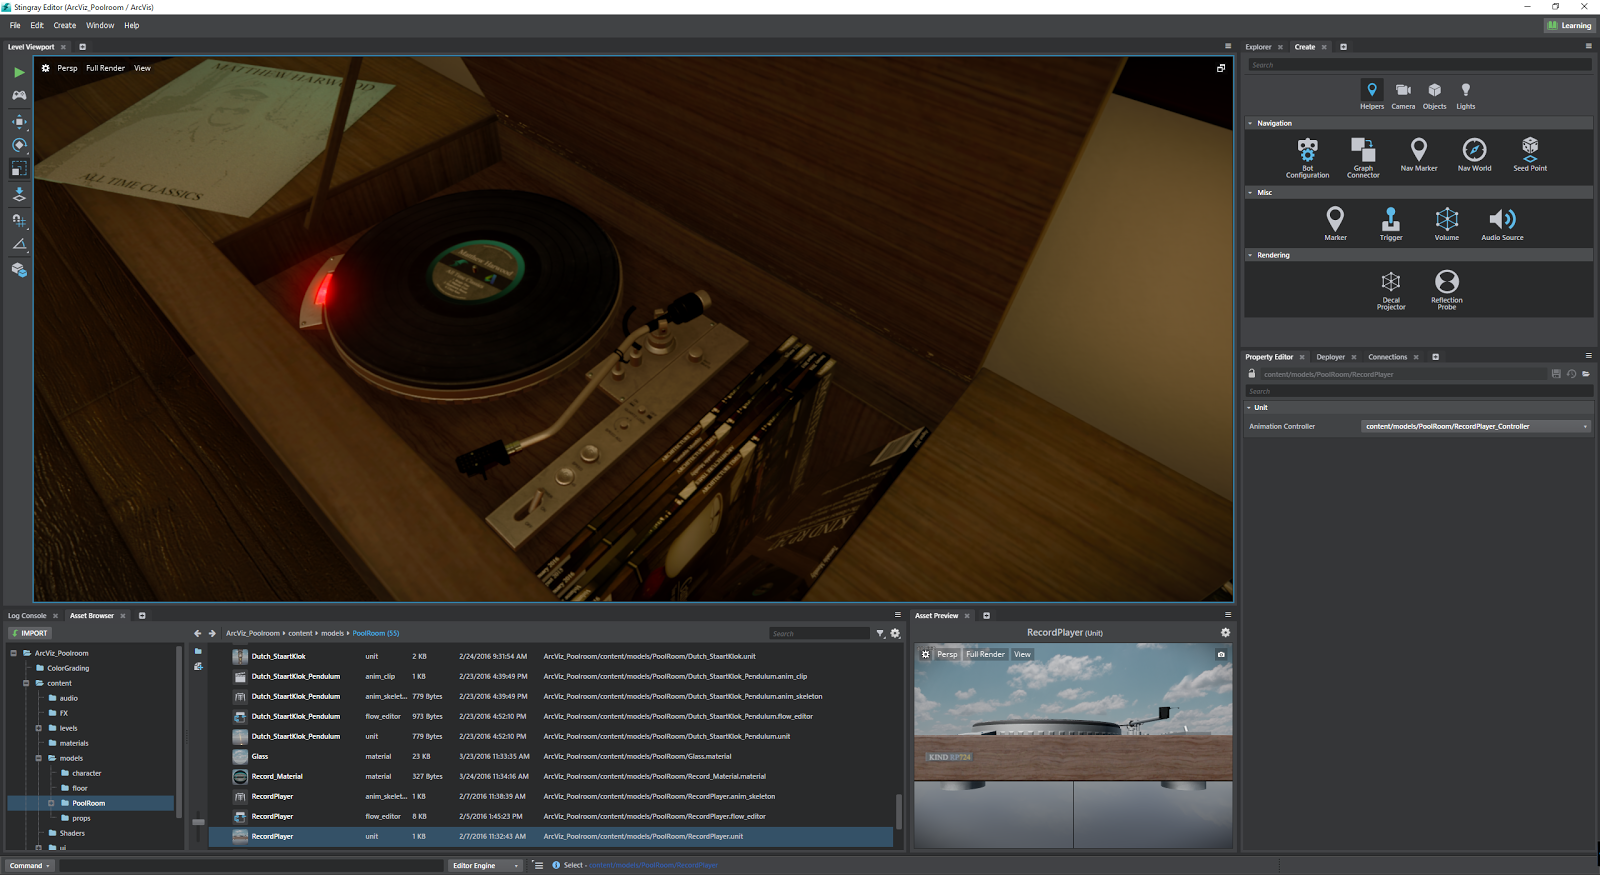Create an Audio Source helper
The width and height of the screenshot is (1600, 875).
point(1502,223)
